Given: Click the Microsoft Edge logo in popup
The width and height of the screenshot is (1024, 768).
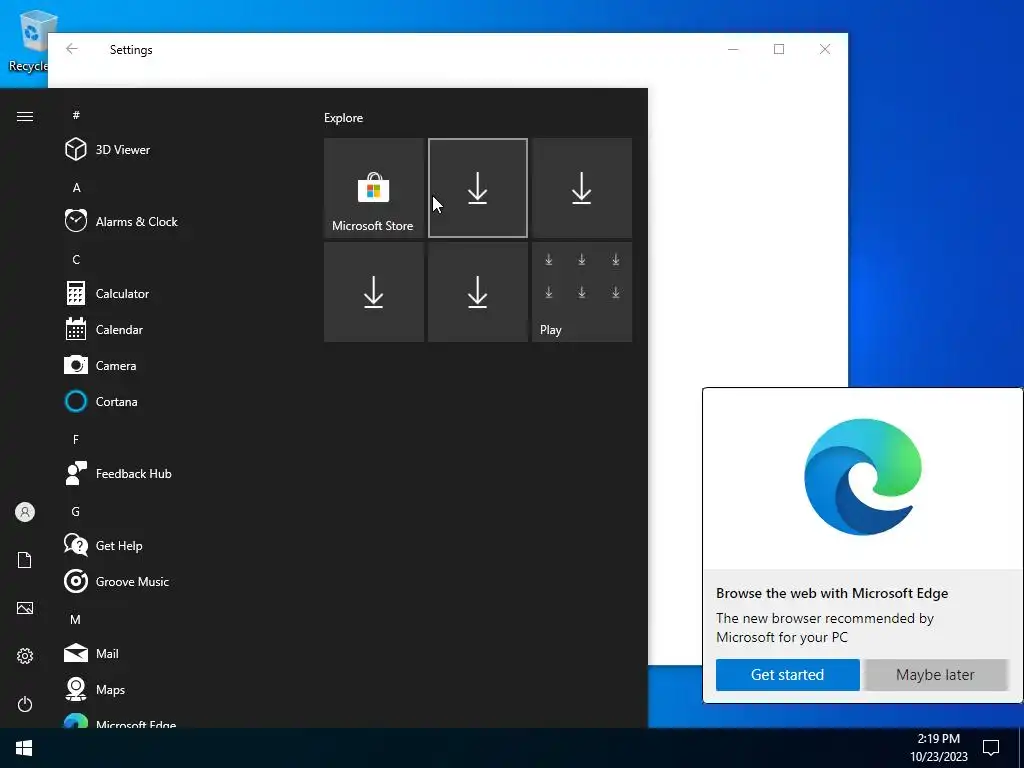Looking at the screenshot, I should coord(863,477).
